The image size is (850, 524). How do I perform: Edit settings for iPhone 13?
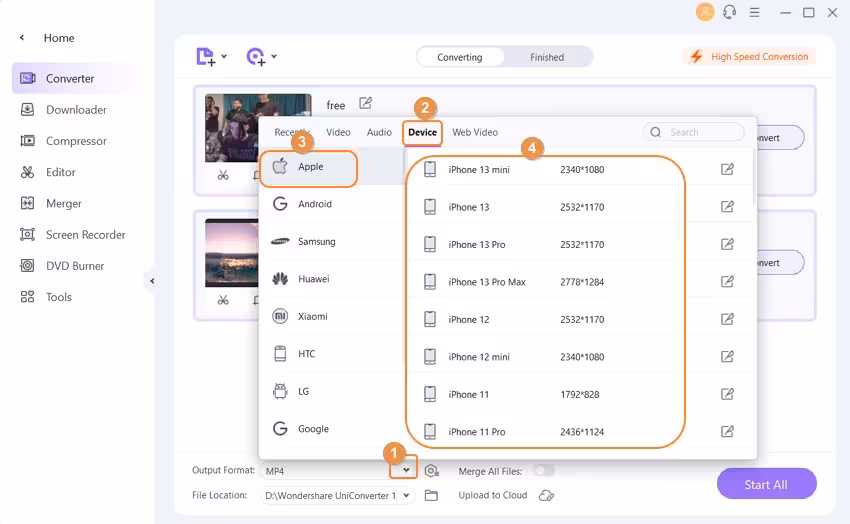[x=727, y=206]
